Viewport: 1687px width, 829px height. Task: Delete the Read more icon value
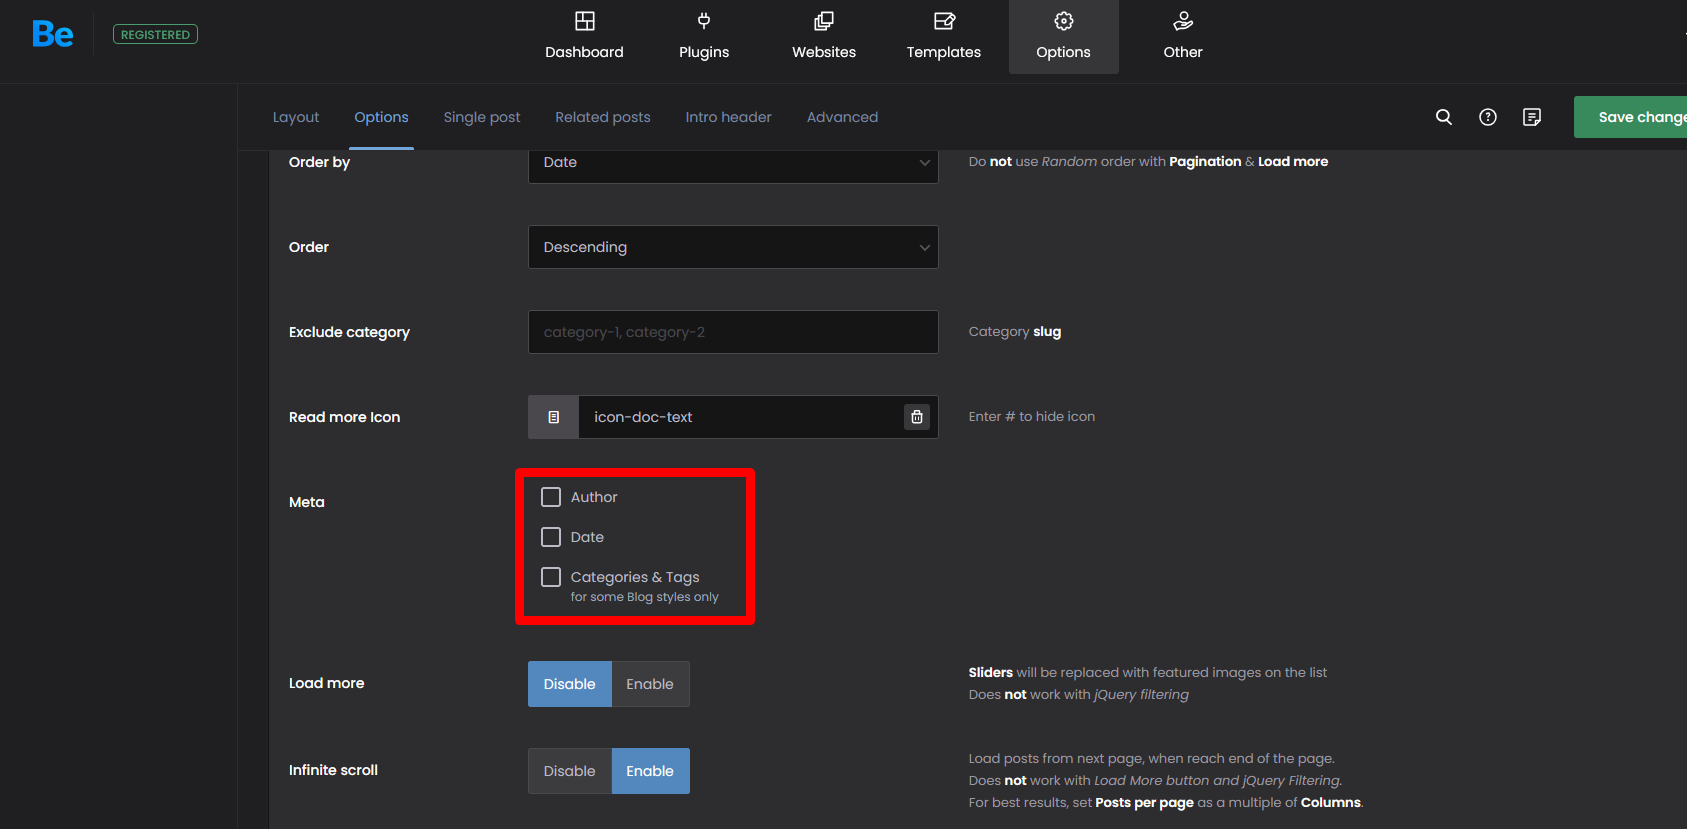(916, 417)
